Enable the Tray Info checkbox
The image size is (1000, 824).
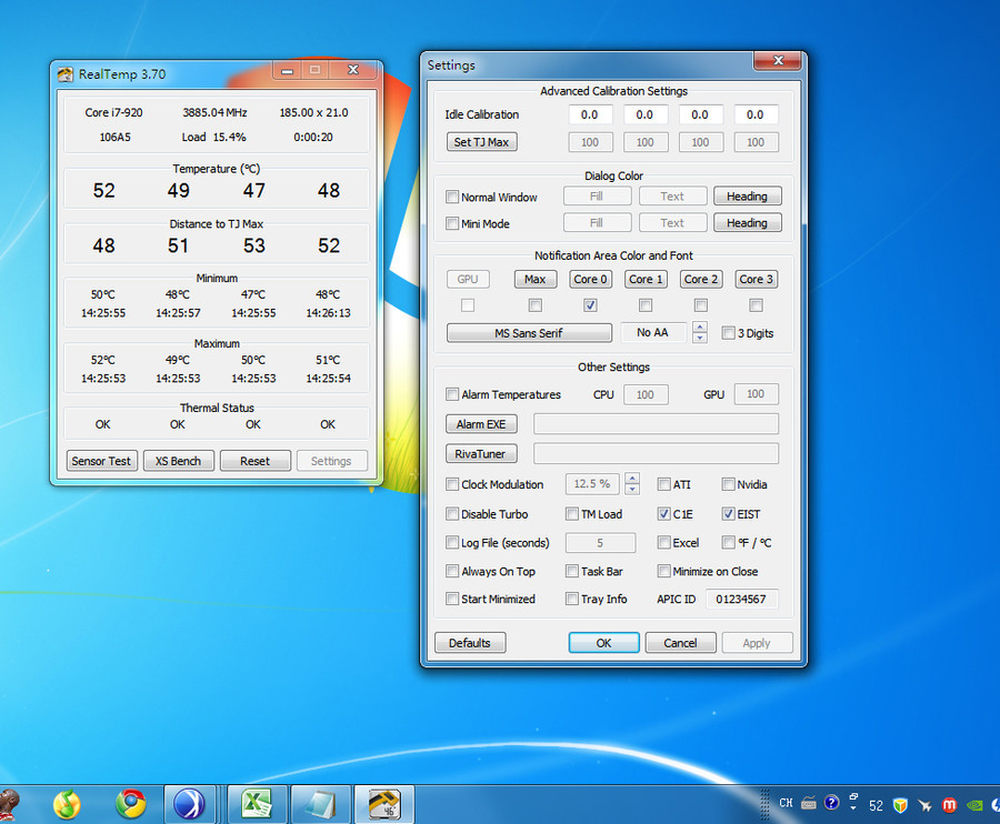pyautogui.click(x=572, y=599)
